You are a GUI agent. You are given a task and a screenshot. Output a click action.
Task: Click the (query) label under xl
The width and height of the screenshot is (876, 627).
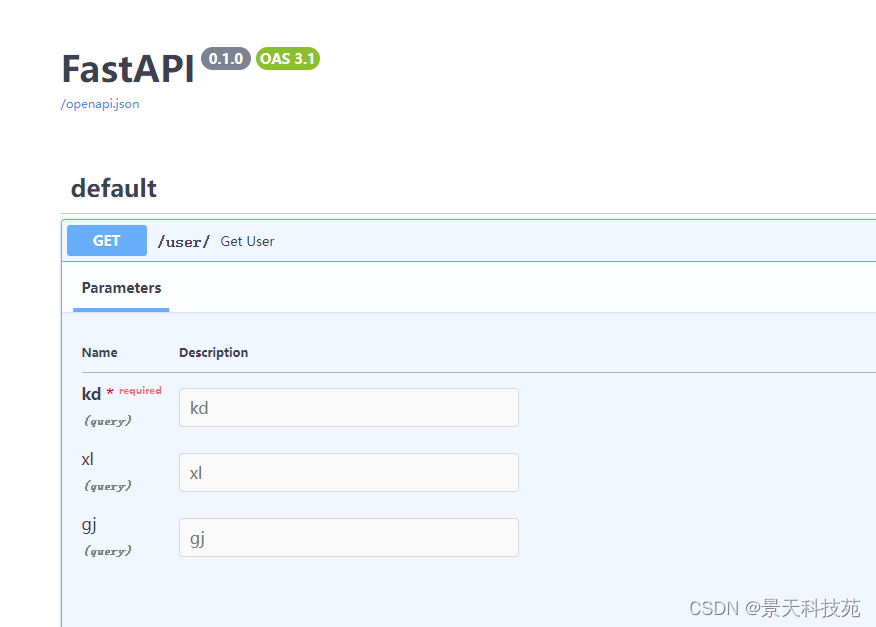(x=108, y=486)
